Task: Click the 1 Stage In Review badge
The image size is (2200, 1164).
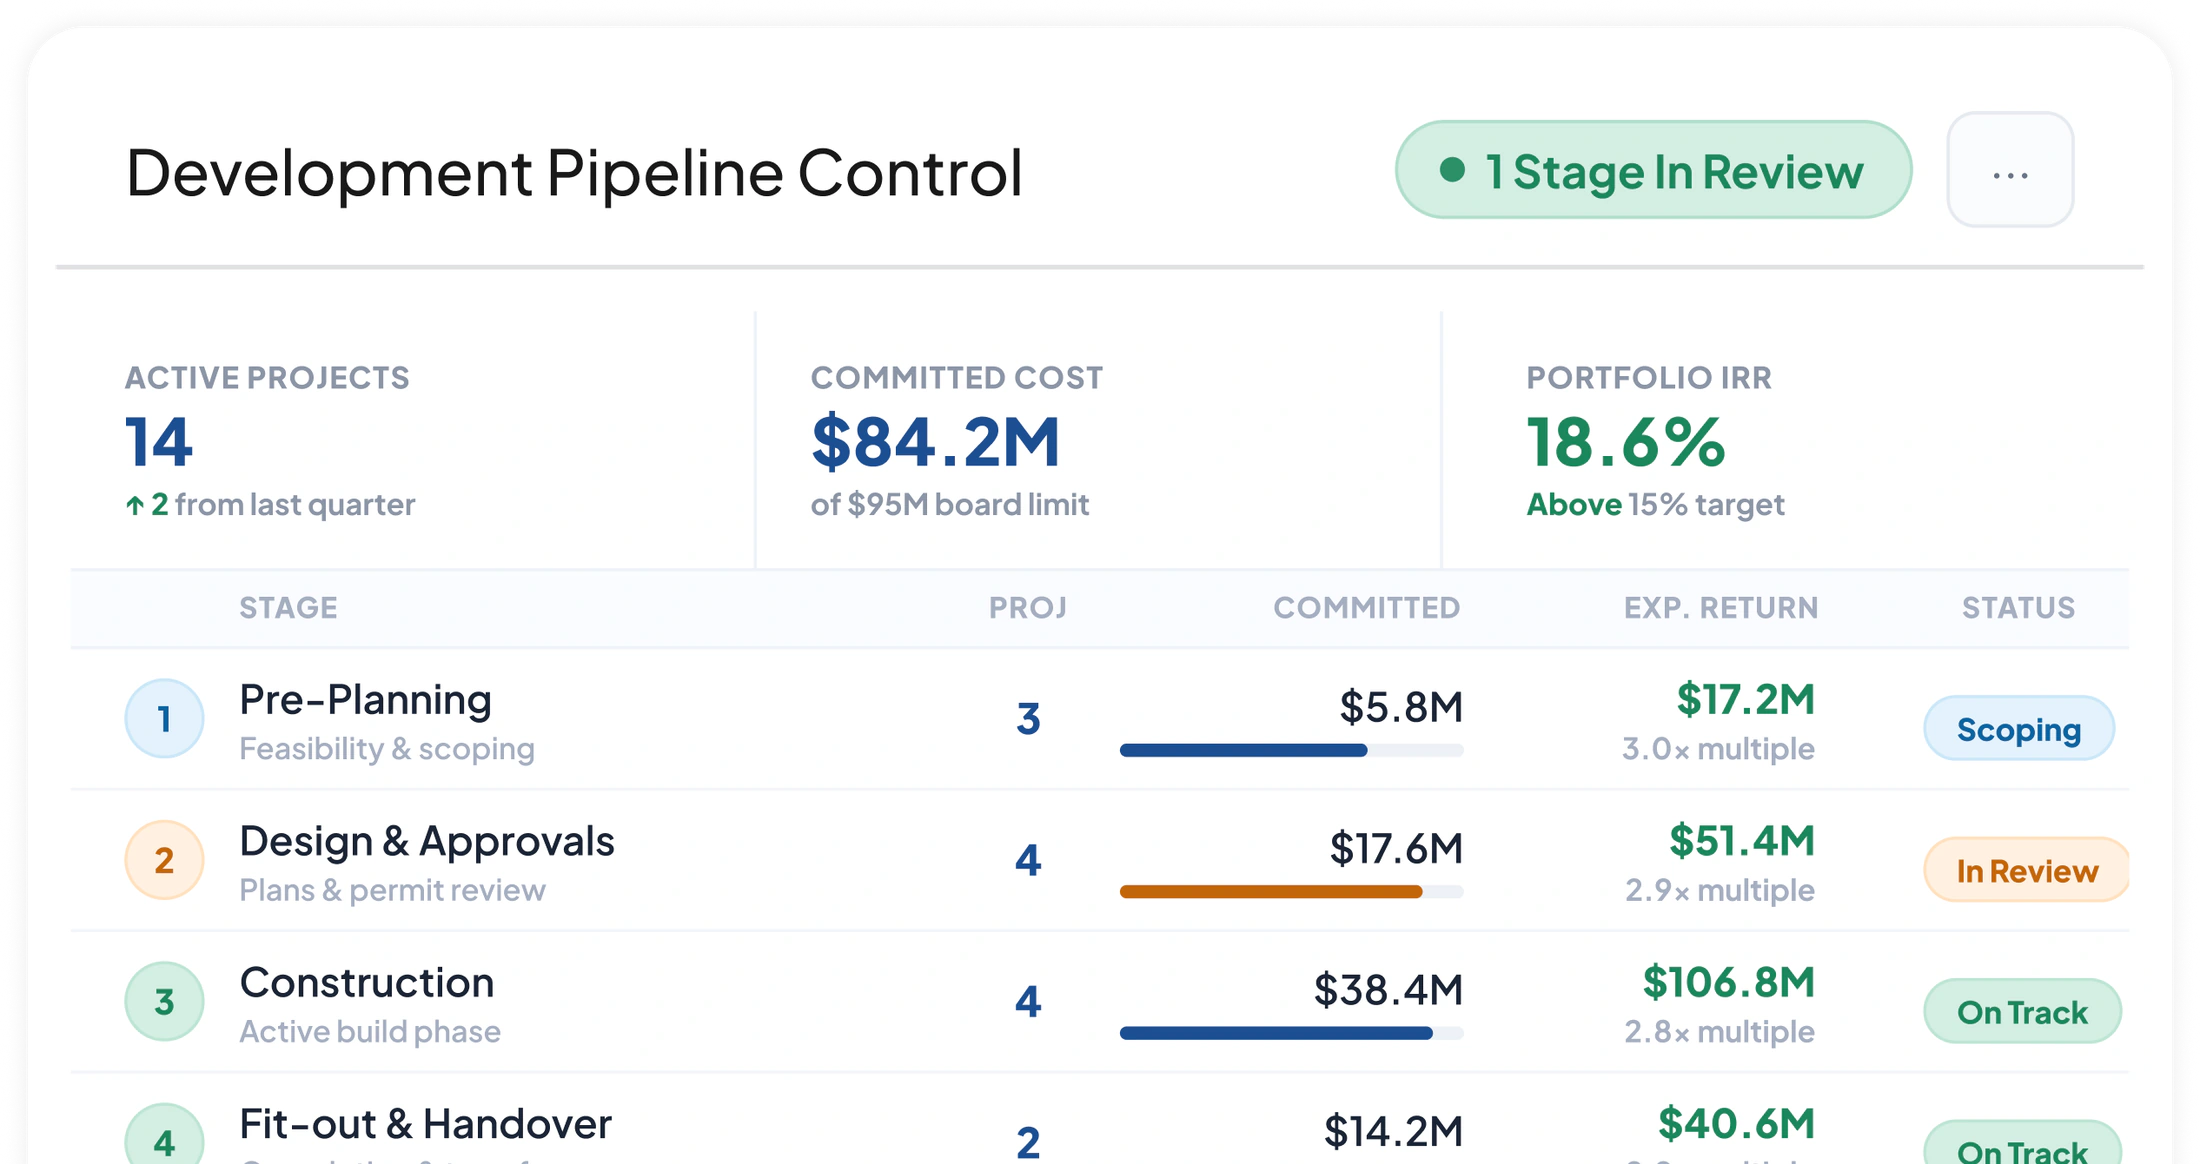Action: tap(1653, 170)
